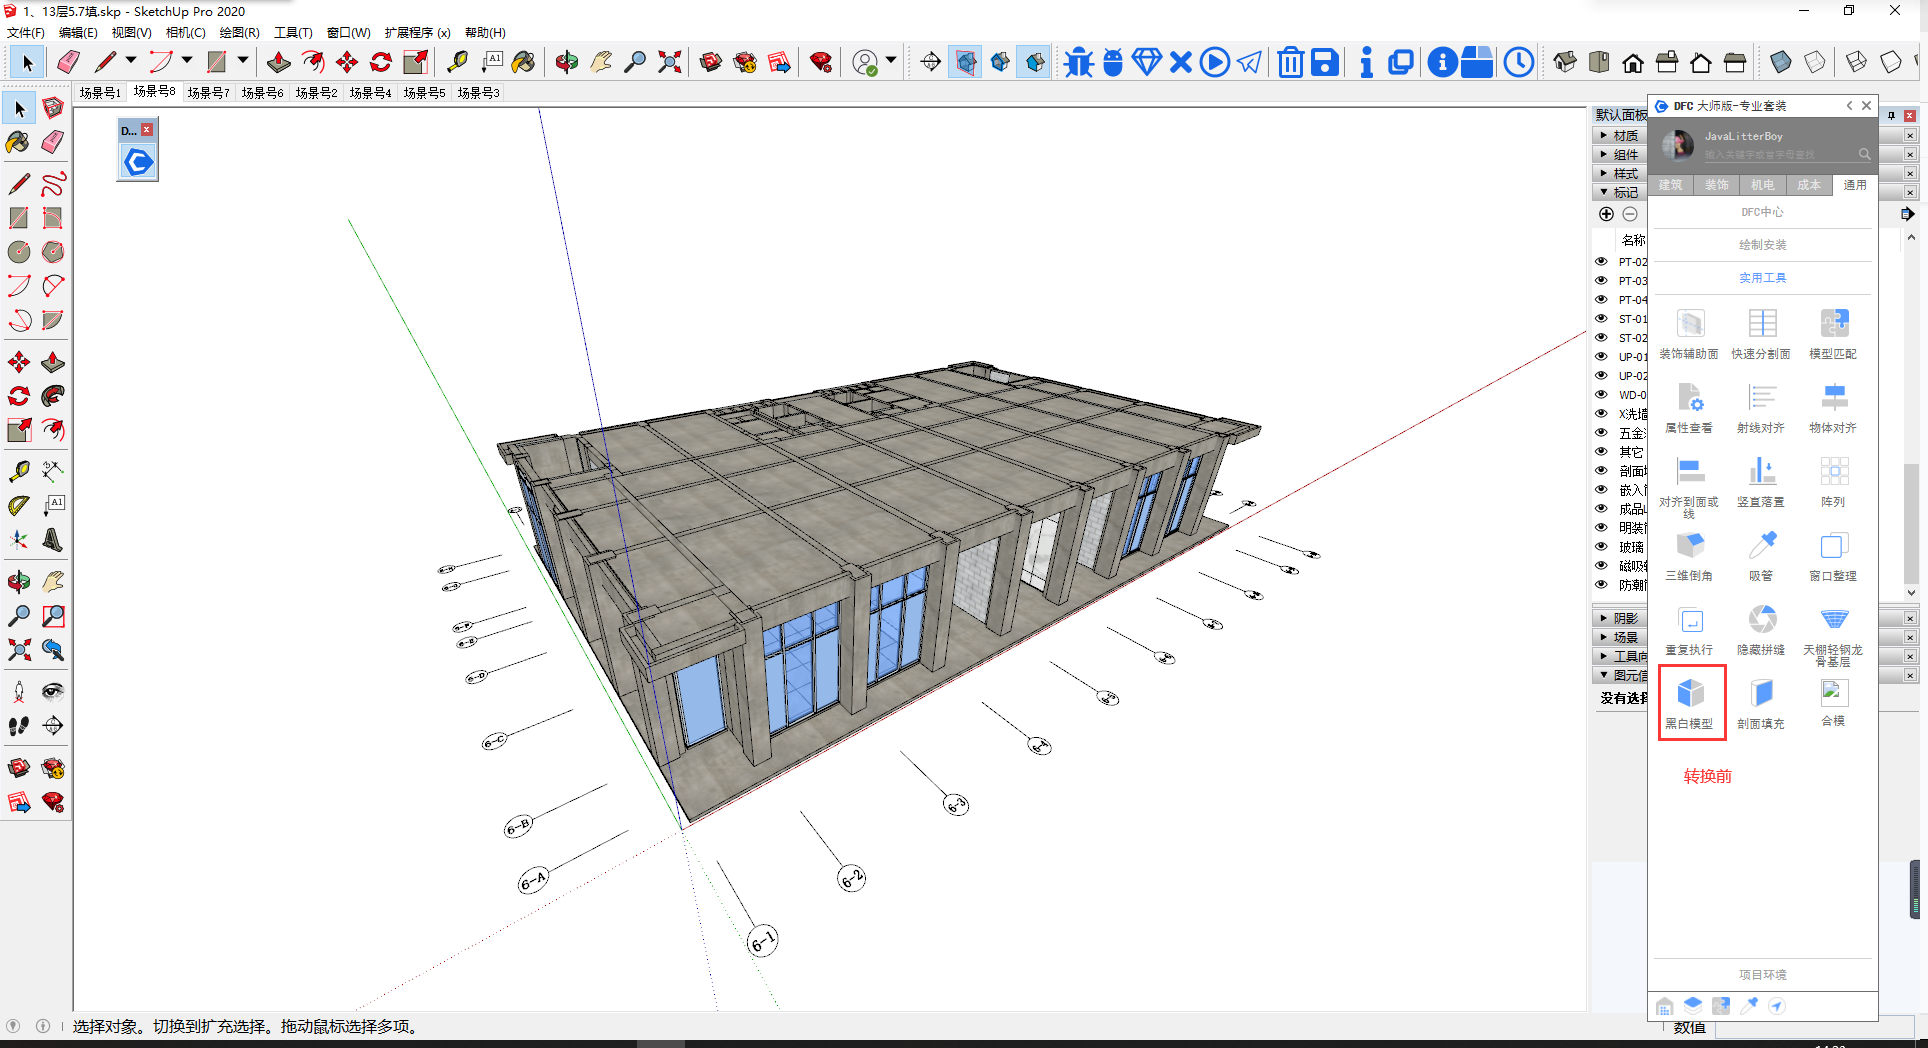Click the 黑白模型 tool icon
Image resolution: width=1928 pixels, height=1048 pixels.
(1690, 693)
